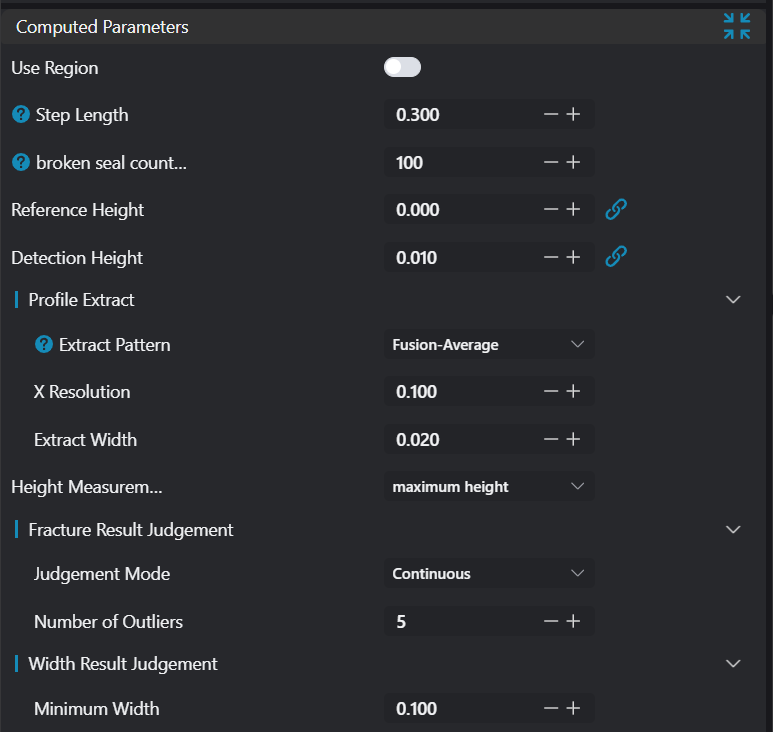The height and width of the screenshot is (732, 773).
Task: Collapse the Fracture Result Judgement section
Action: (x=733, y=530)
